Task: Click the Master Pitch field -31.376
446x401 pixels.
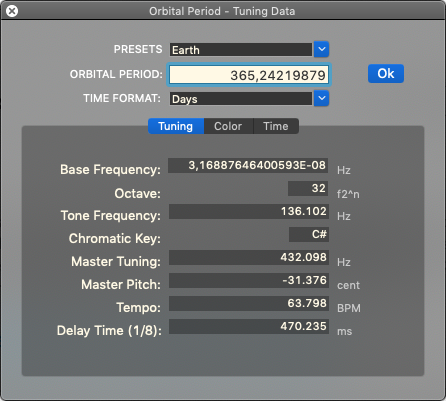Action: [249, 280]
